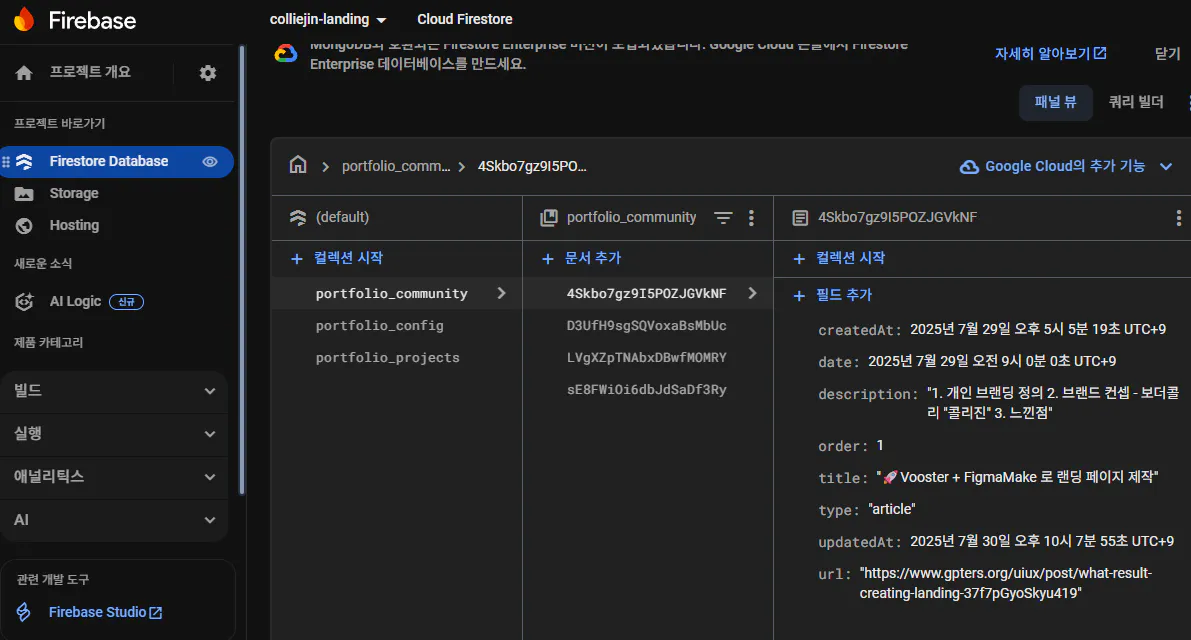The image size is (1191, 640).
Task: Click the 자세히 알아보기 link
Action: tap(1050, 53)
